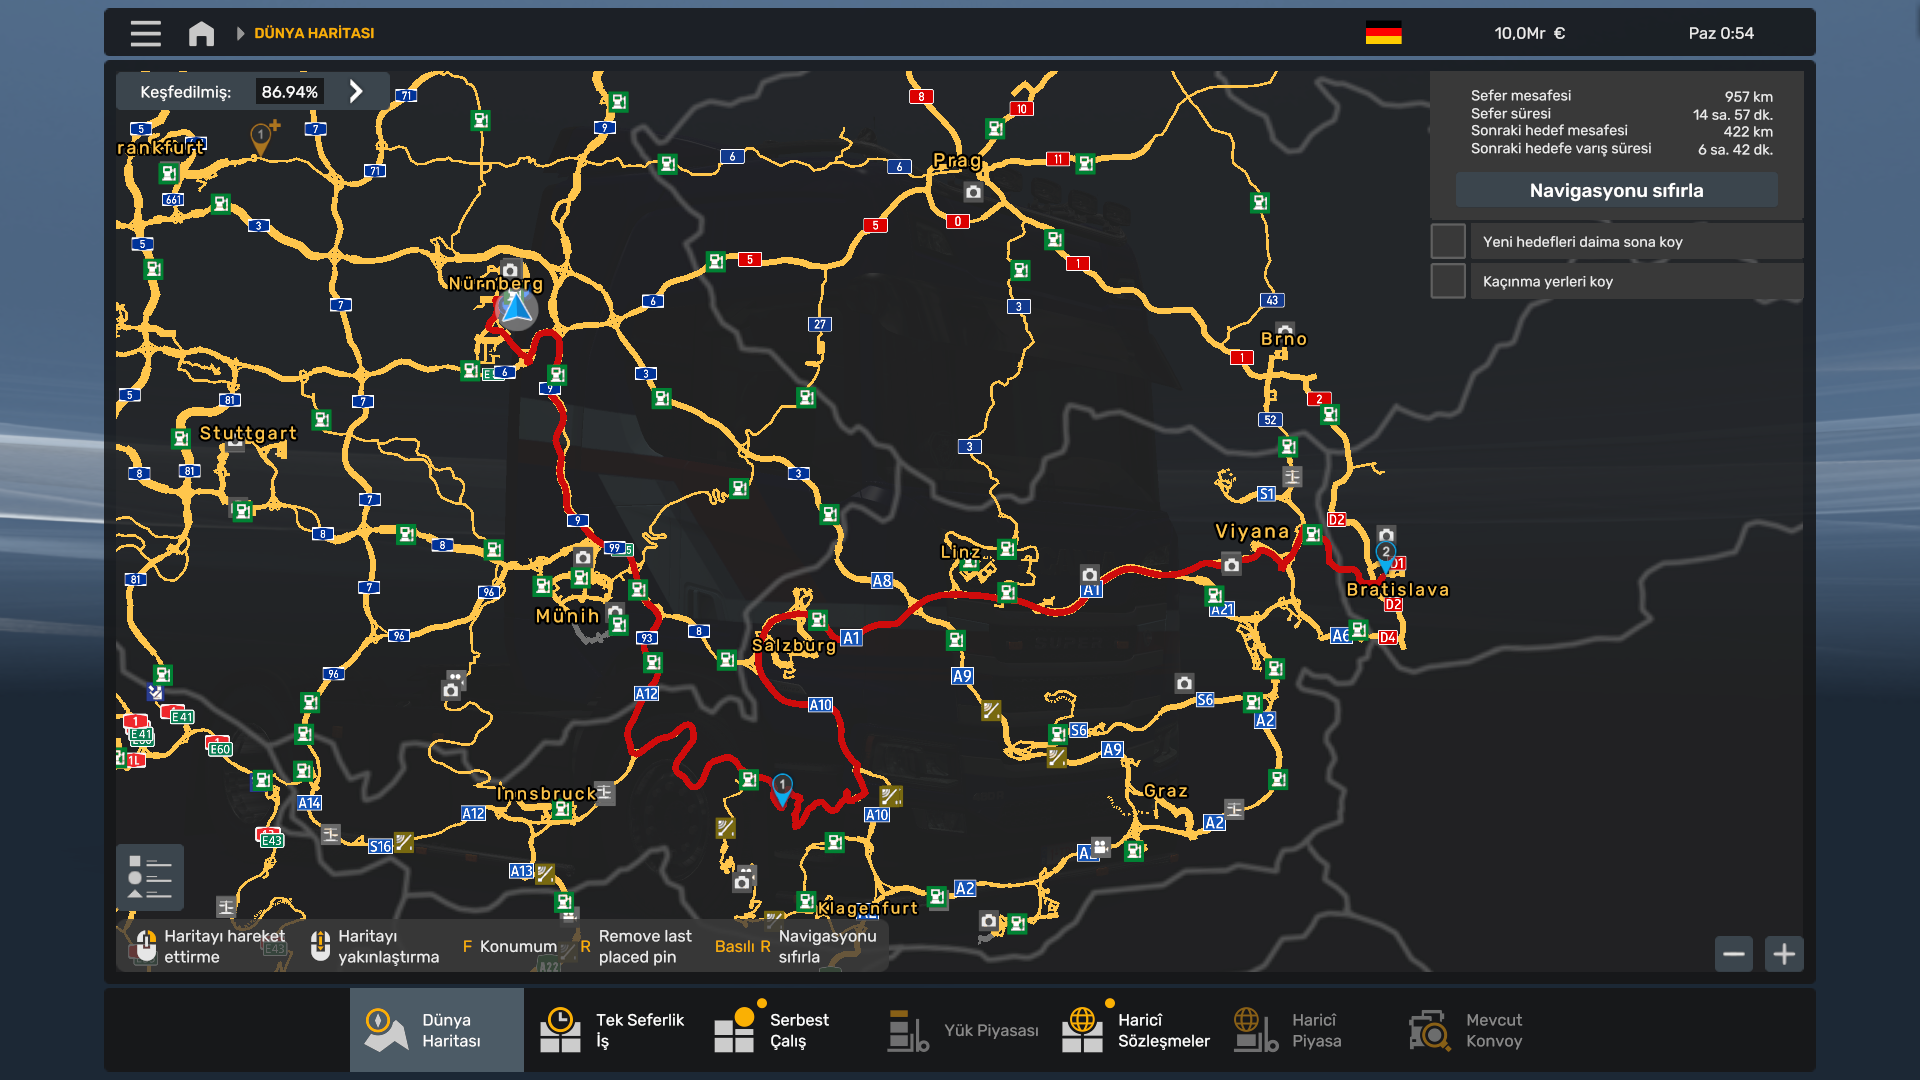Screen dimensions: 1920x1080
Task: Click the German flag icon
Action: (1383, 33)
